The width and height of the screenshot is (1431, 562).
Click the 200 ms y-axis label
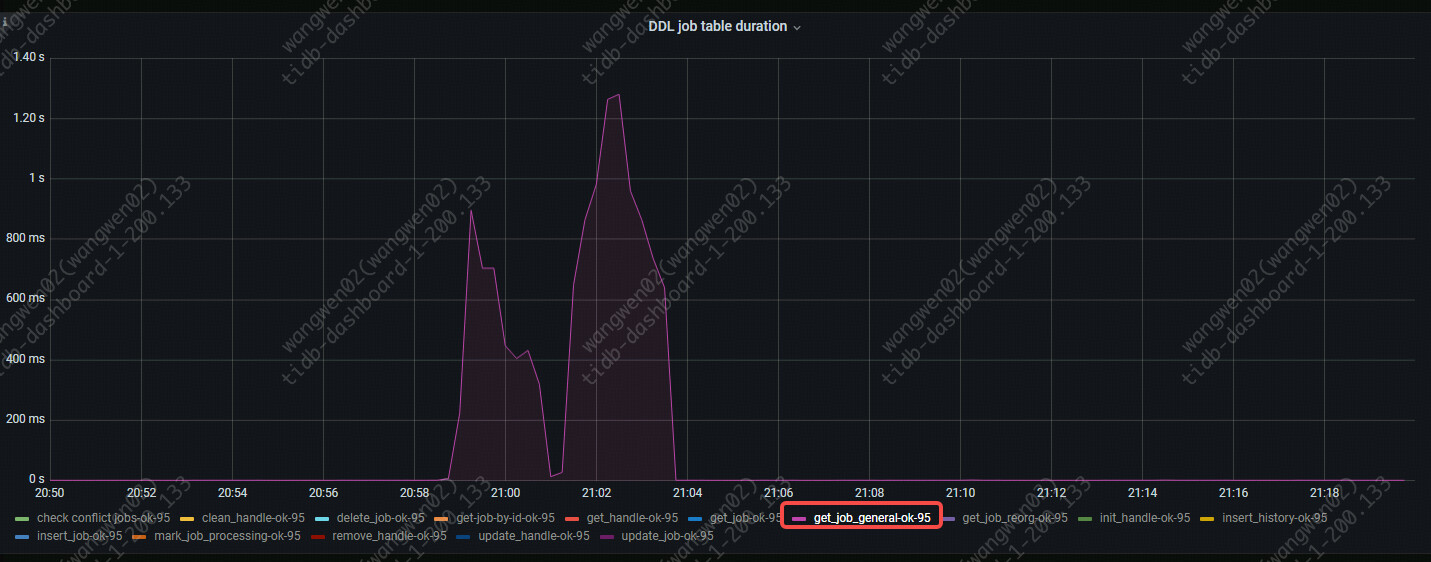(25, 419)
